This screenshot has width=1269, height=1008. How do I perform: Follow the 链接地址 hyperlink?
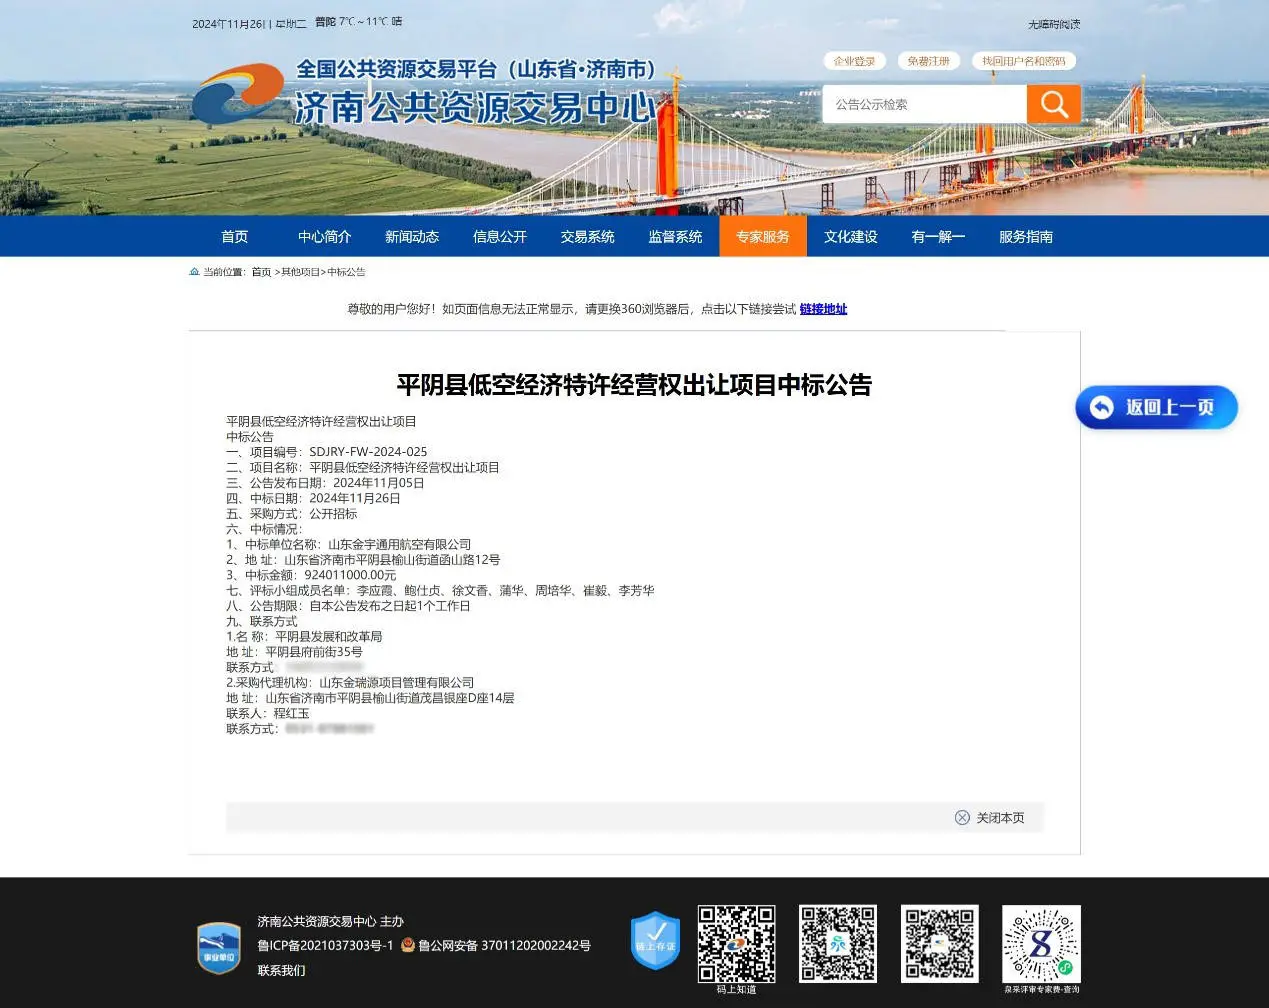pos(823,309)
